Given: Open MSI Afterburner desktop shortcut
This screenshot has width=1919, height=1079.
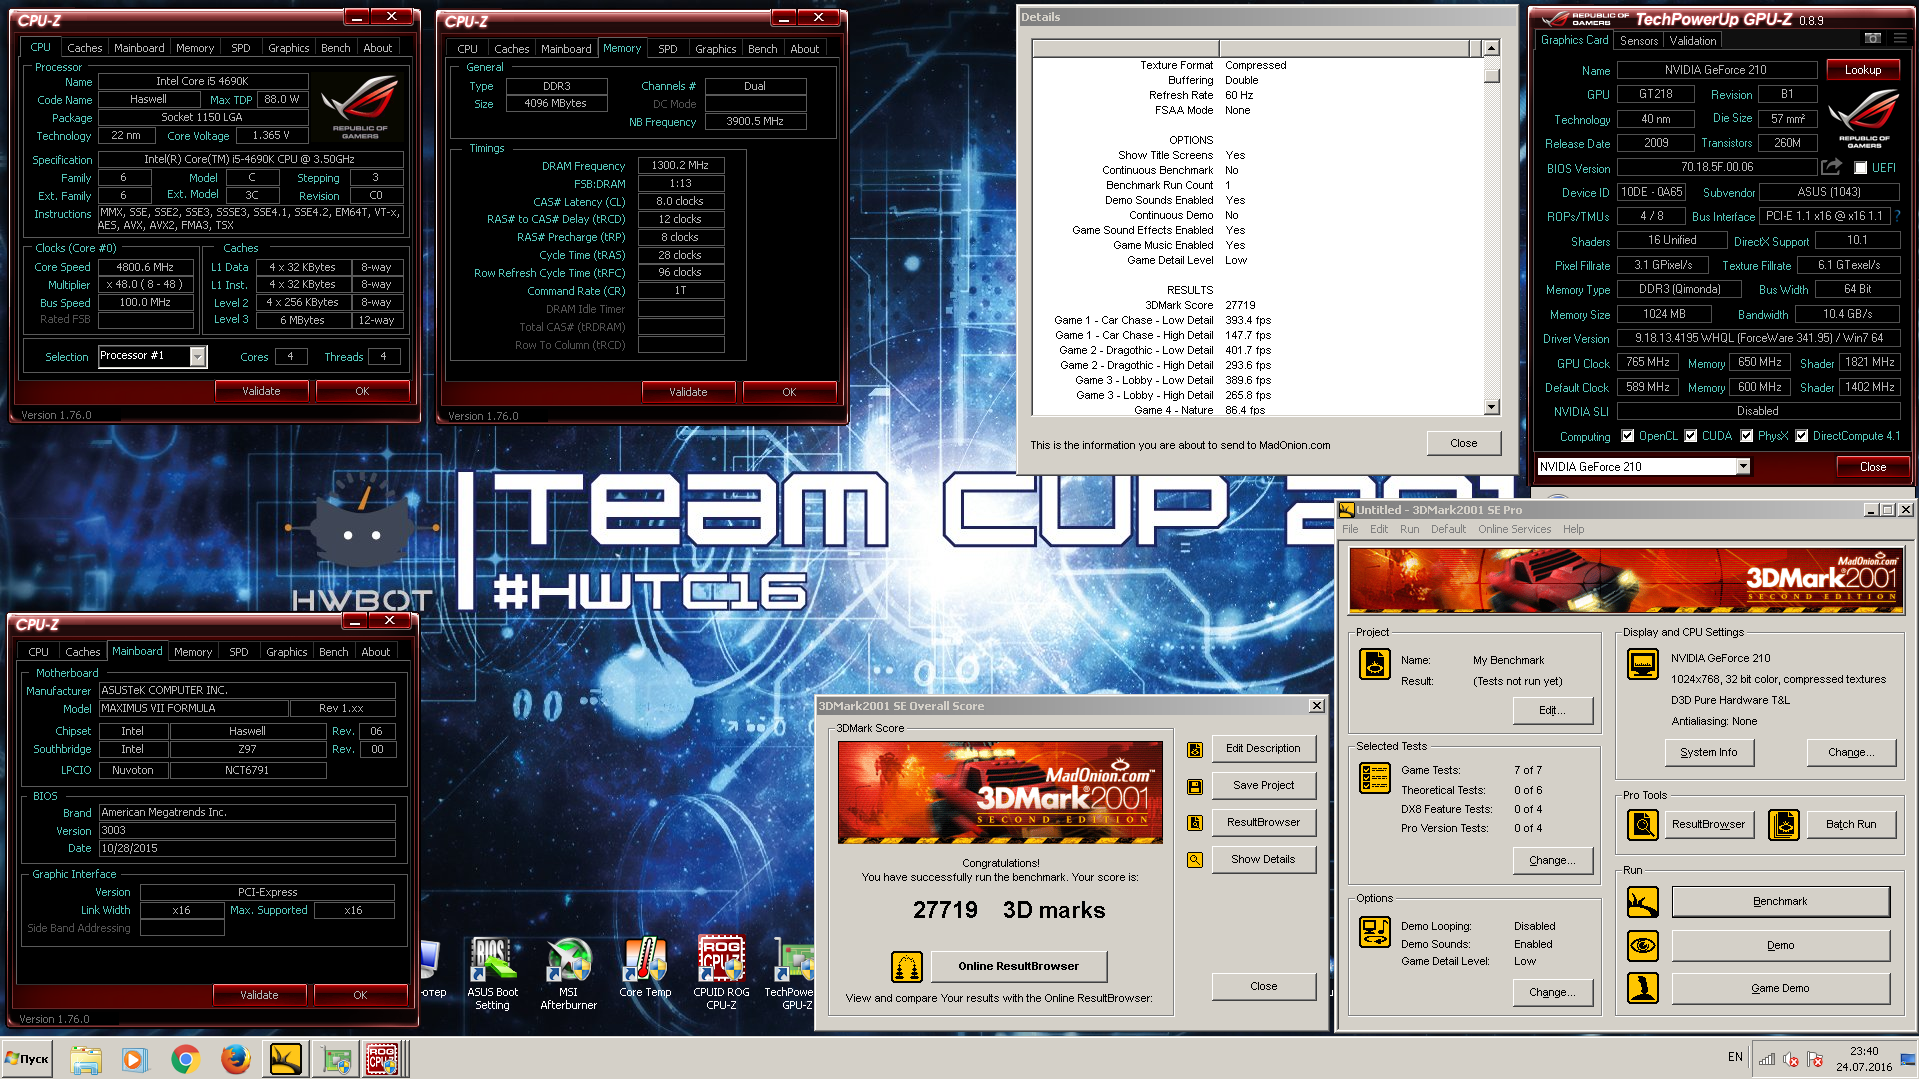Looking at the screenshot, I should pos(568,973).
